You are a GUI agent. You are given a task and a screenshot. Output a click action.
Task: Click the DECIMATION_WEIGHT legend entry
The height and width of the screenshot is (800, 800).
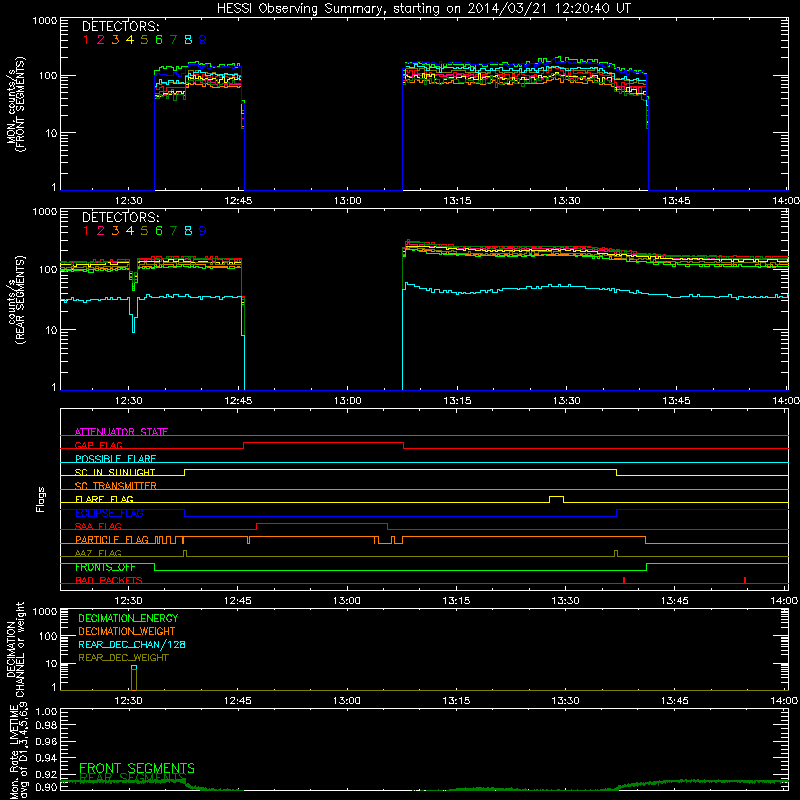click(x=127, y=632)
